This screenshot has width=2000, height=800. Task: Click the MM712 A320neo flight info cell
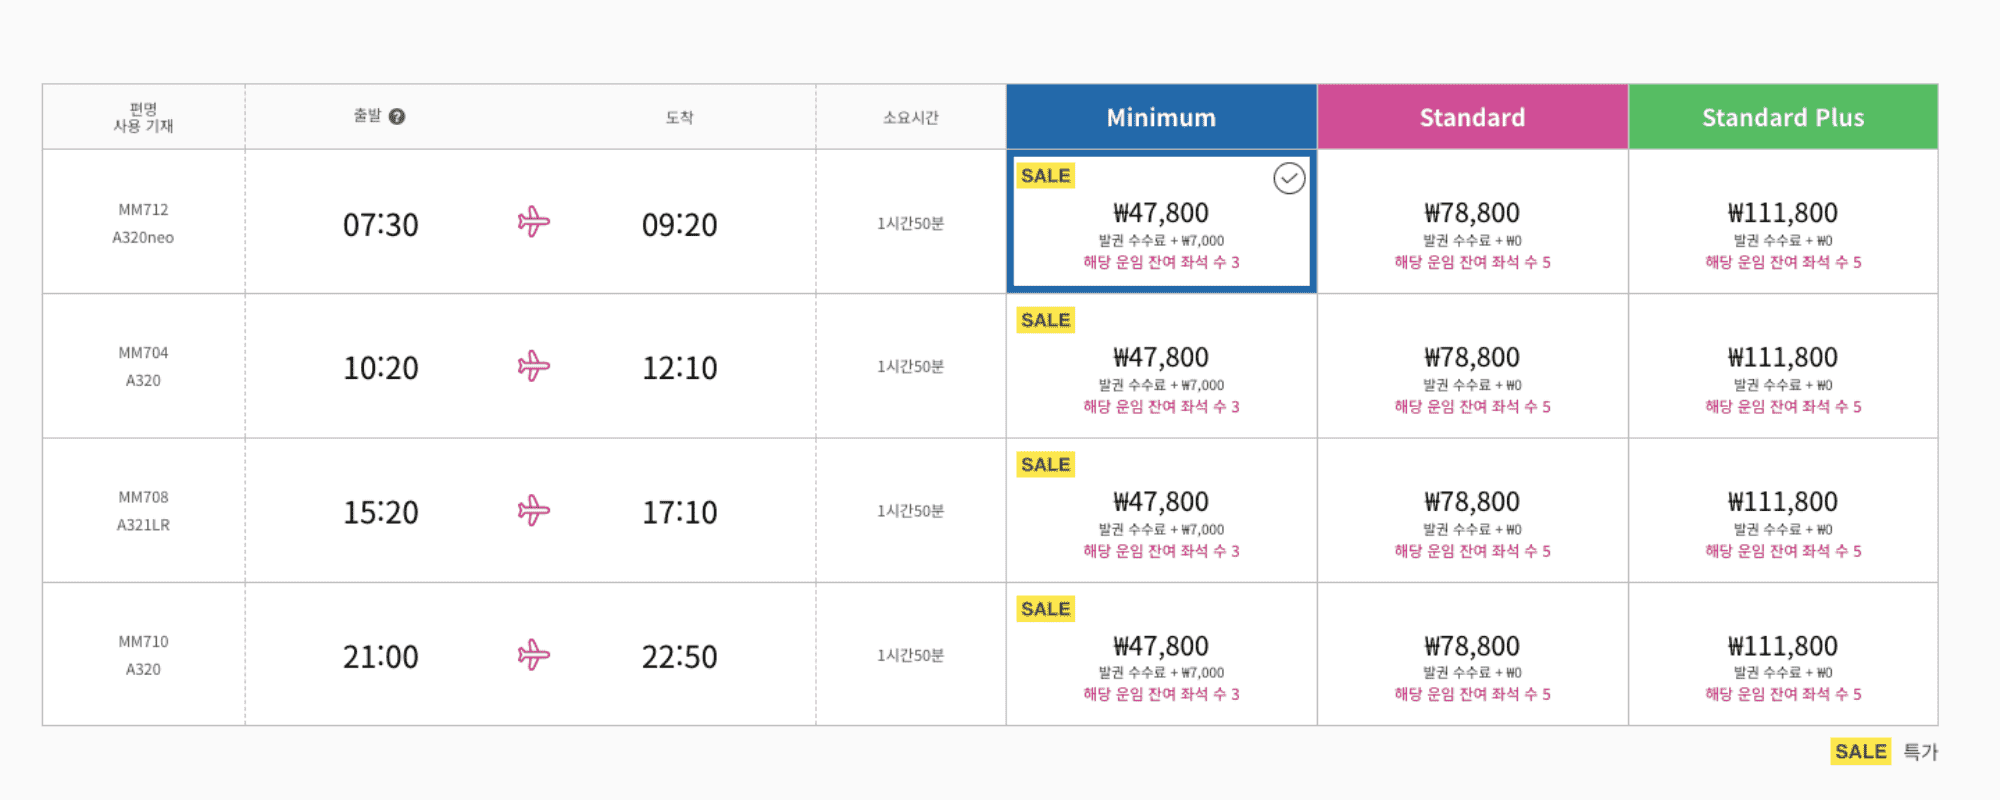(x=143, y=223)
